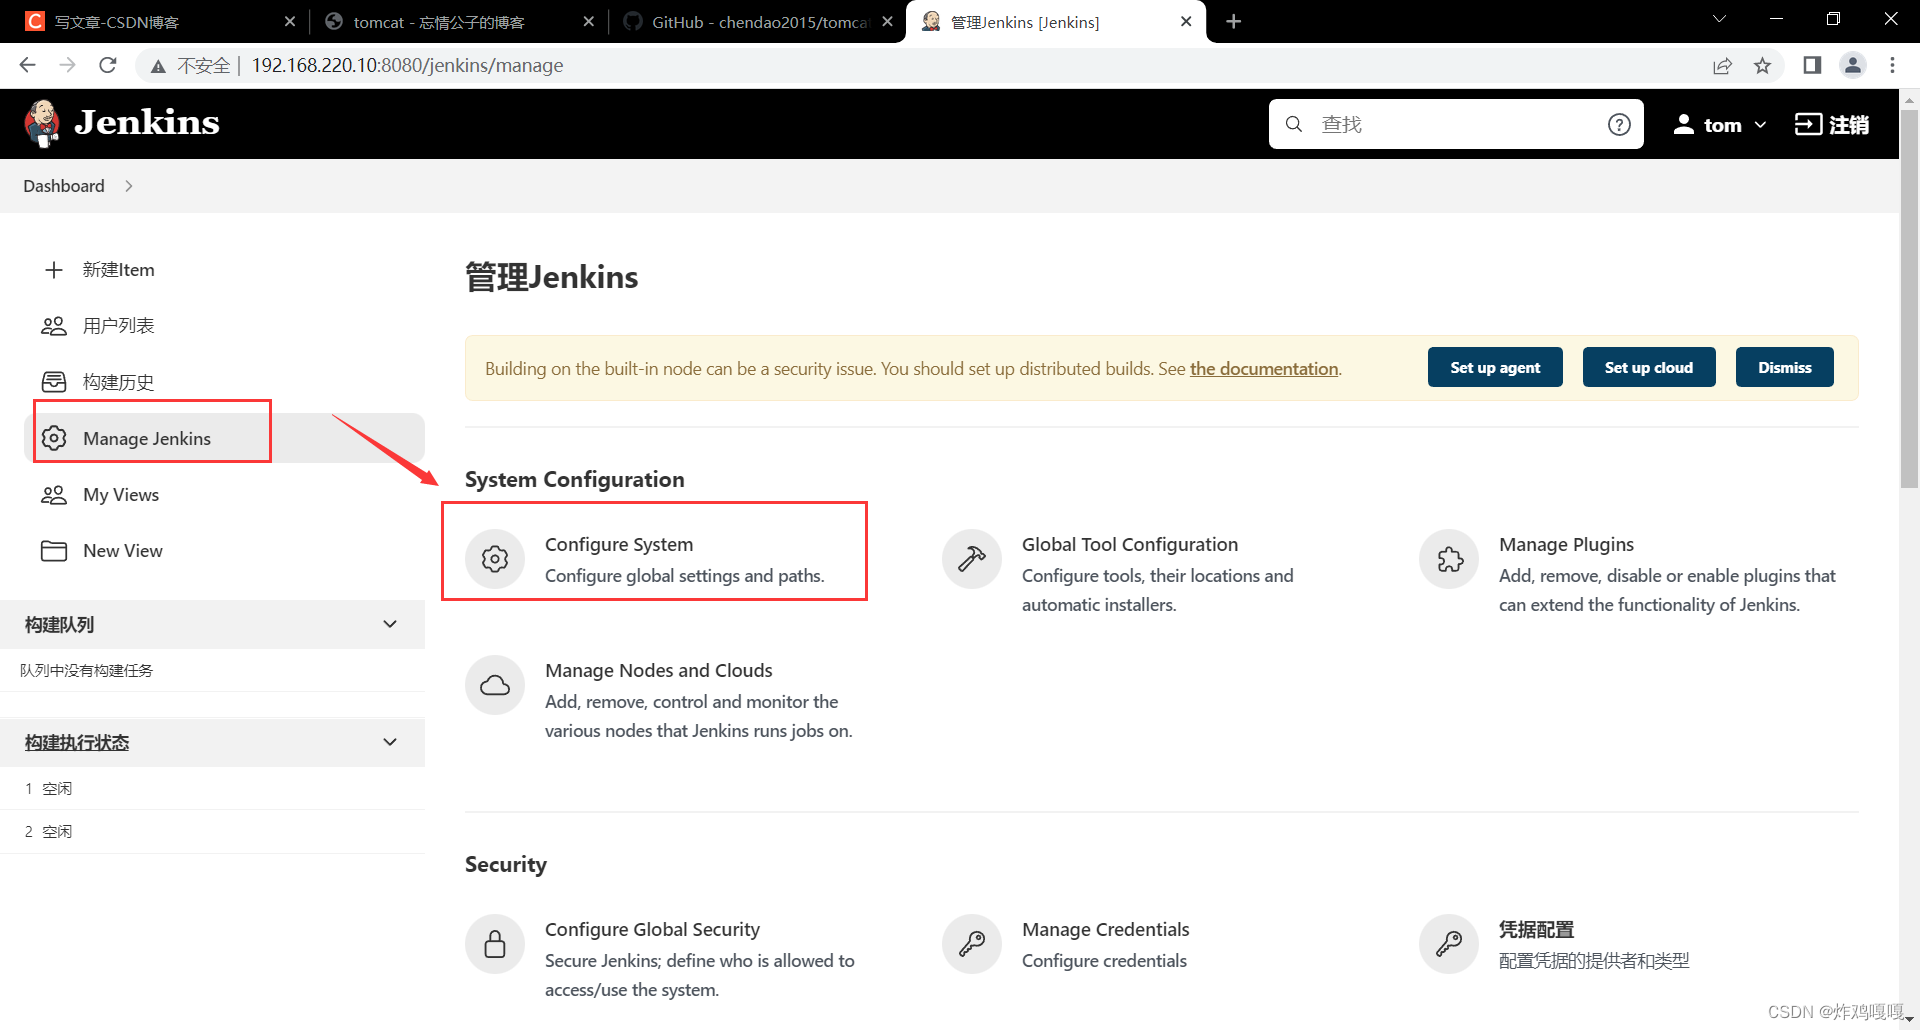This screenshot has height=1030, width=1920.
Task: Open the Manage Plugins link
Action: [x=1566, y=545]
